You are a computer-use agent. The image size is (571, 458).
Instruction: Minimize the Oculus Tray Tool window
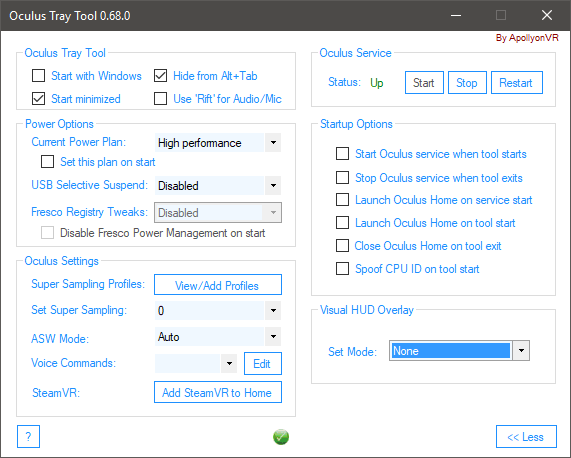click(456, 15)
